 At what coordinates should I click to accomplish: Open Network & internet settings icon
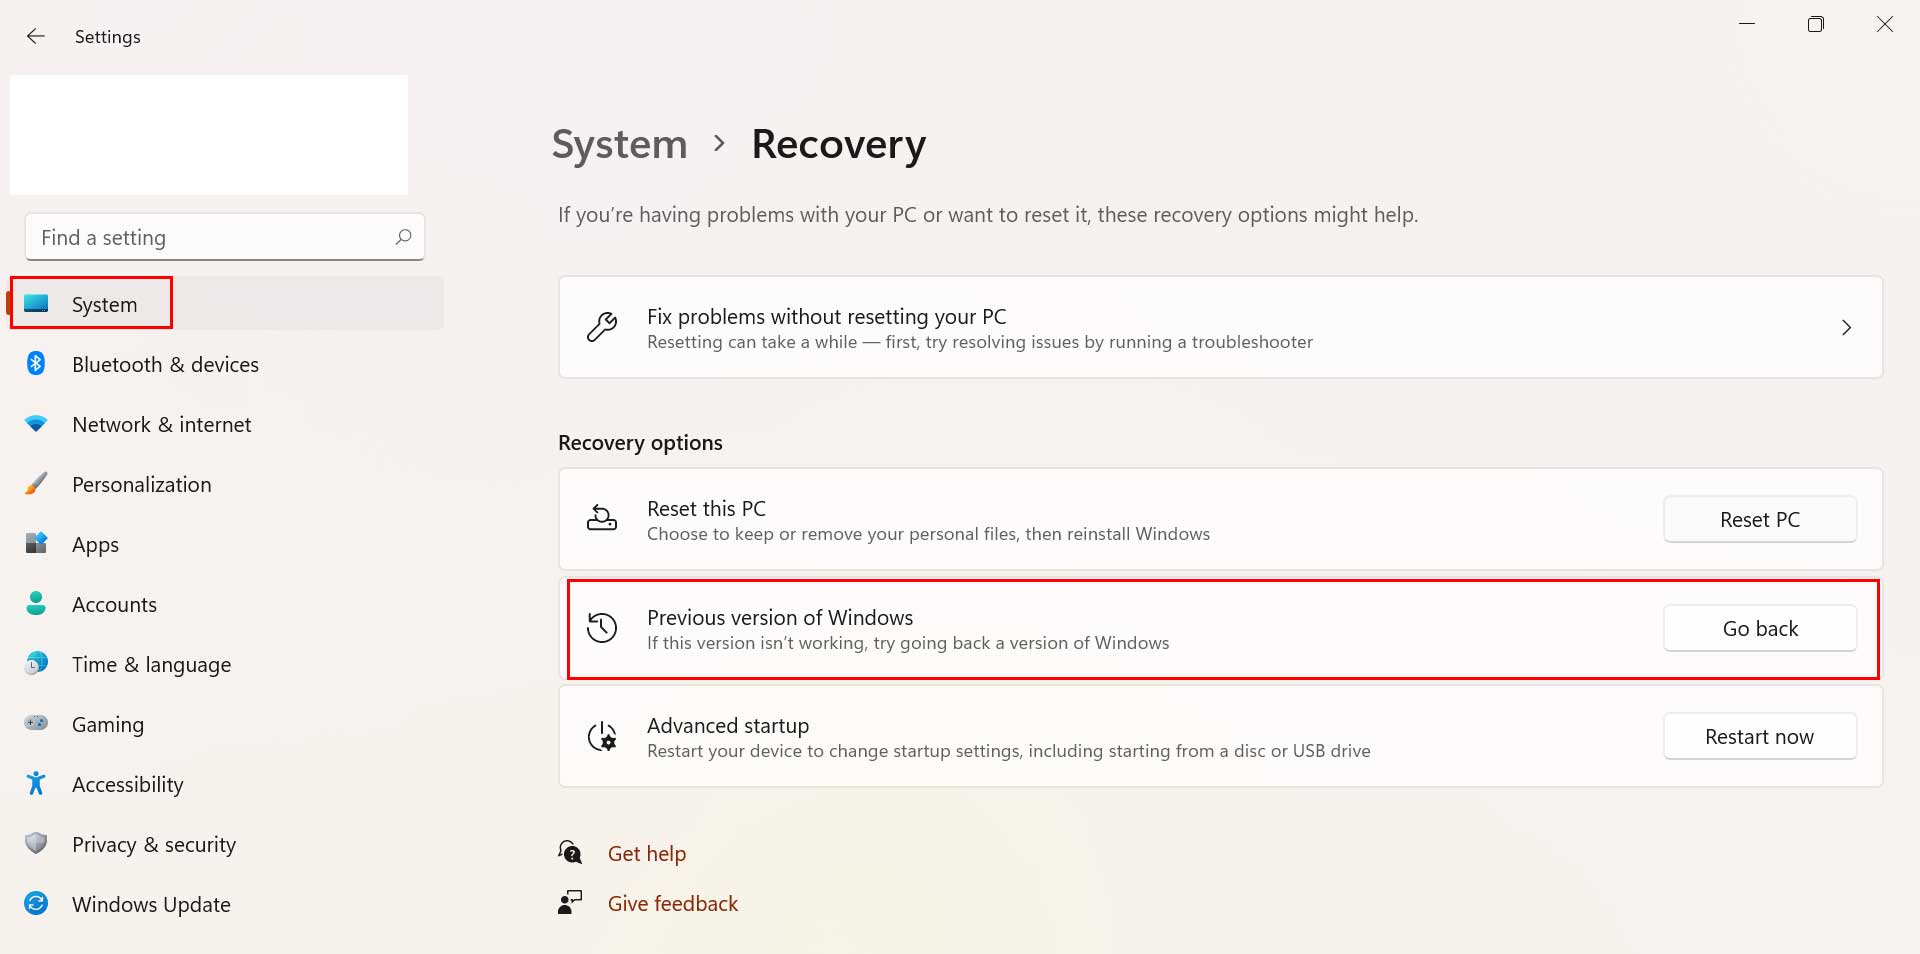37,424
